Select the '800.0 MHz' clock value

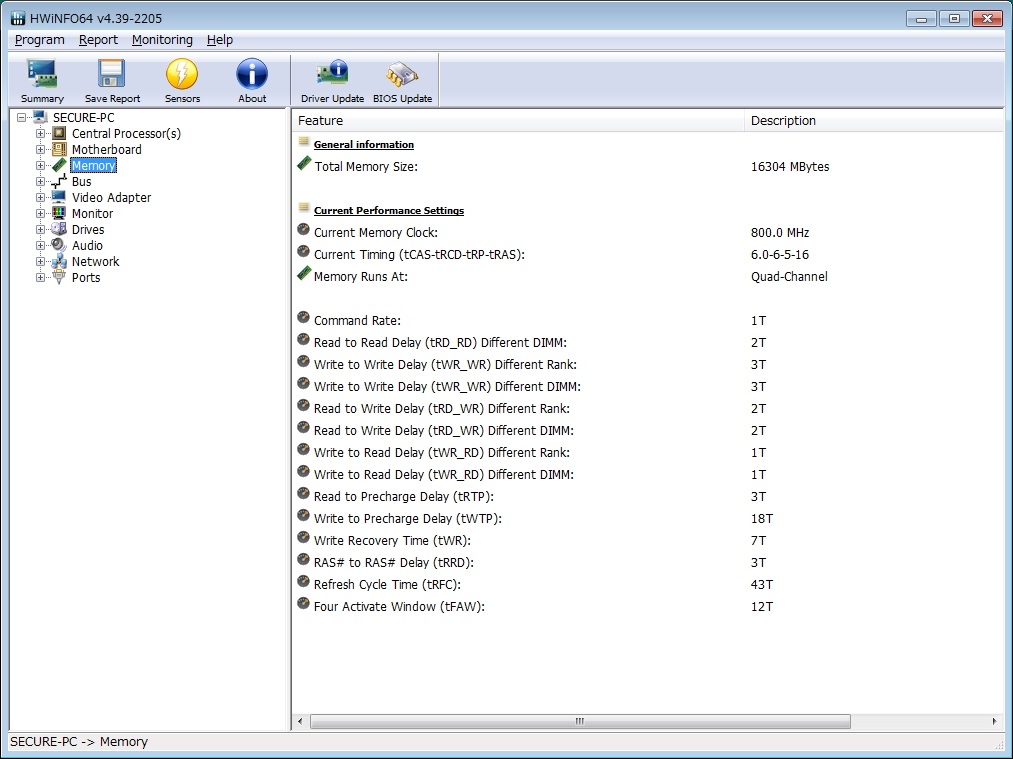(x=780, y=233)
